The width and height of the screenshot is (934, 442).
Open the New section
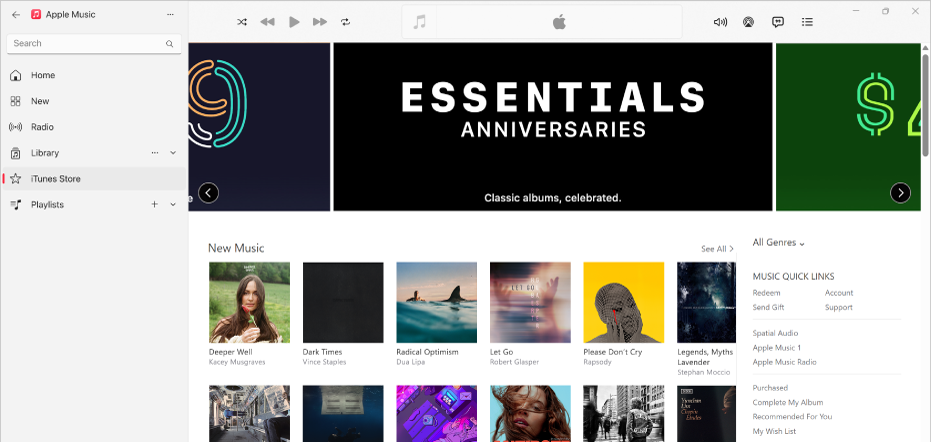point(94,101)
